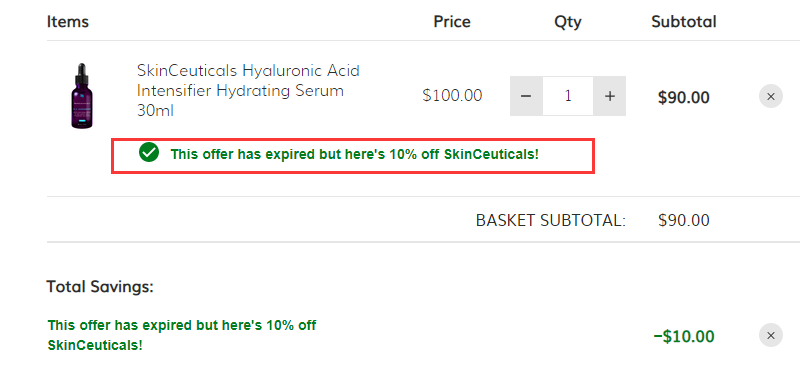This screenshot has height=392, width=810.
Task: Remove the 10% off savings offer
Action: click(771, 336)
